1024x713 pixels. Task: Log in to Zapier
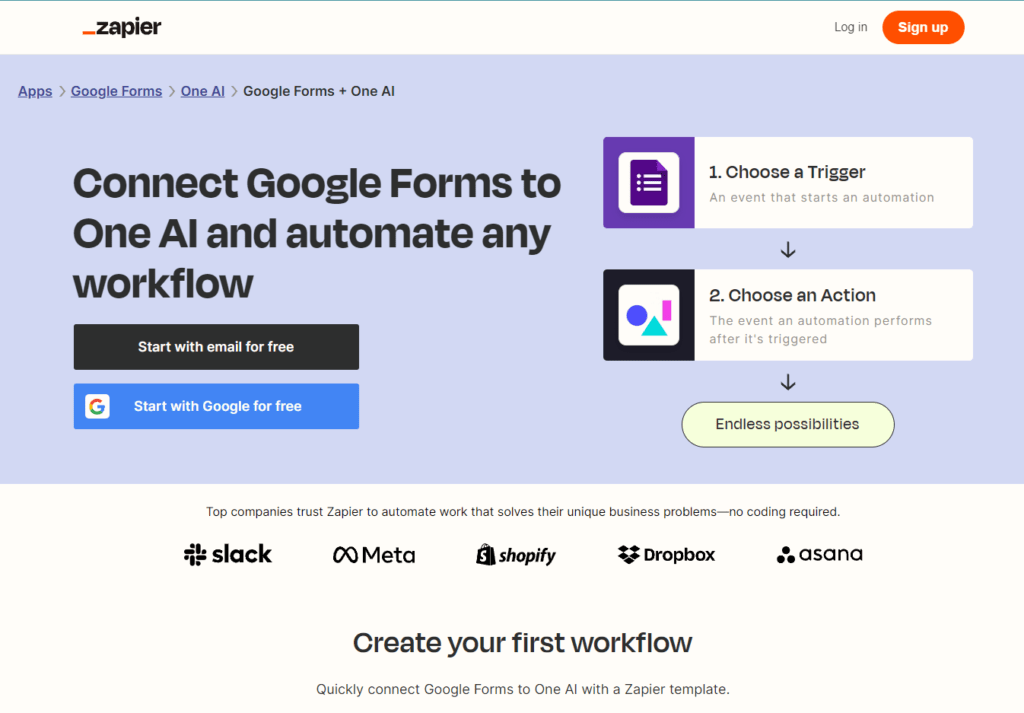tap(851, 27)
